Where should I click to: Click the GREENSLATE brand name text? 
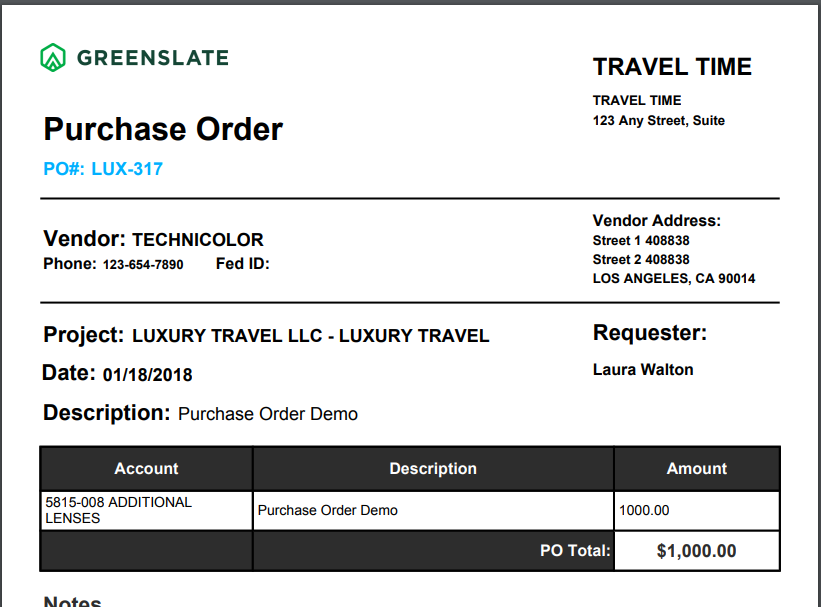(x=153, y=58)
